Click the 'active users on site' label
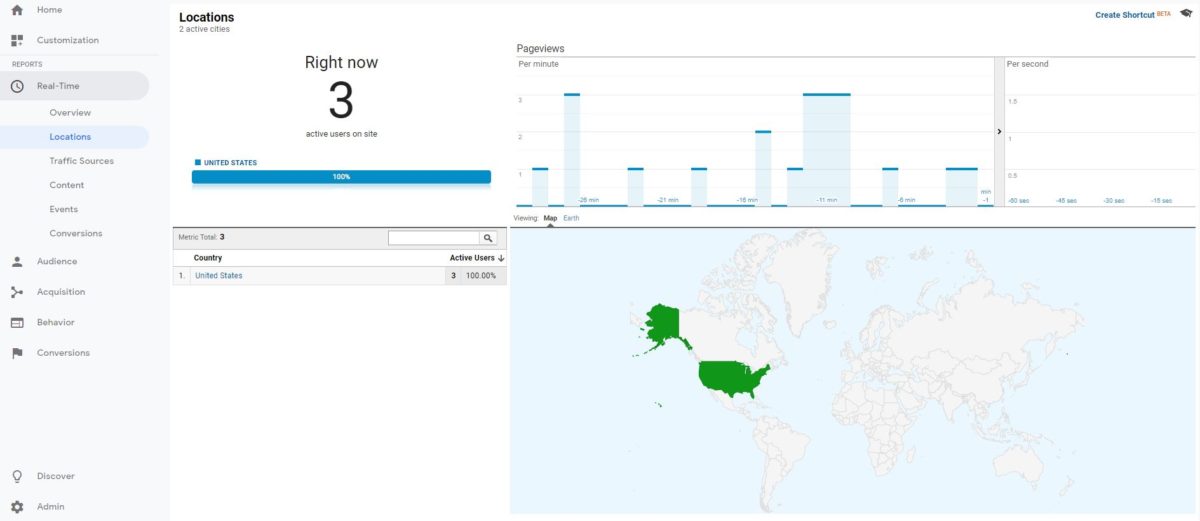This screenshot has width=1200, height=521. point(341,133)
